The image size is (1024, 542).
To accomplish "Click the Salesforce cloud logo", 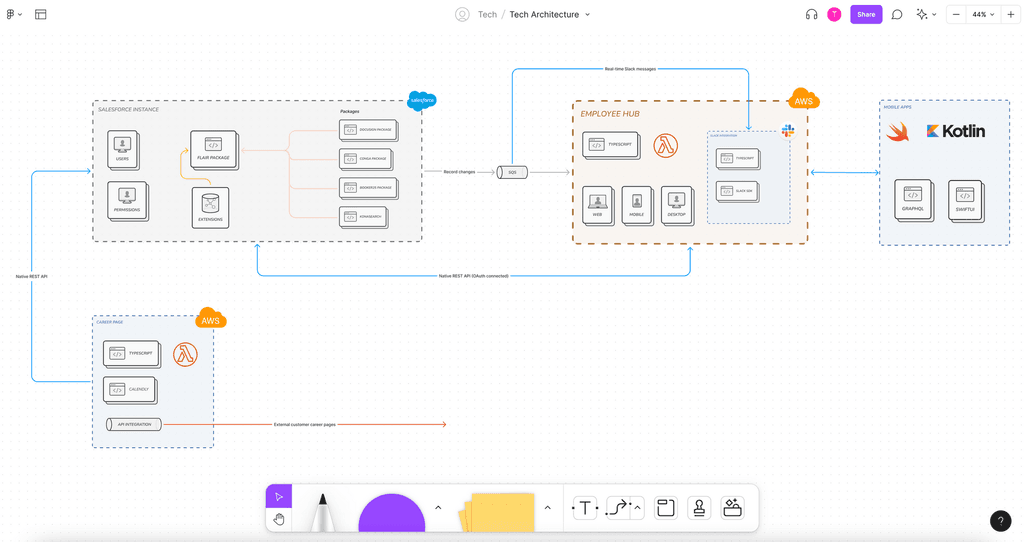I will (422, 100).
